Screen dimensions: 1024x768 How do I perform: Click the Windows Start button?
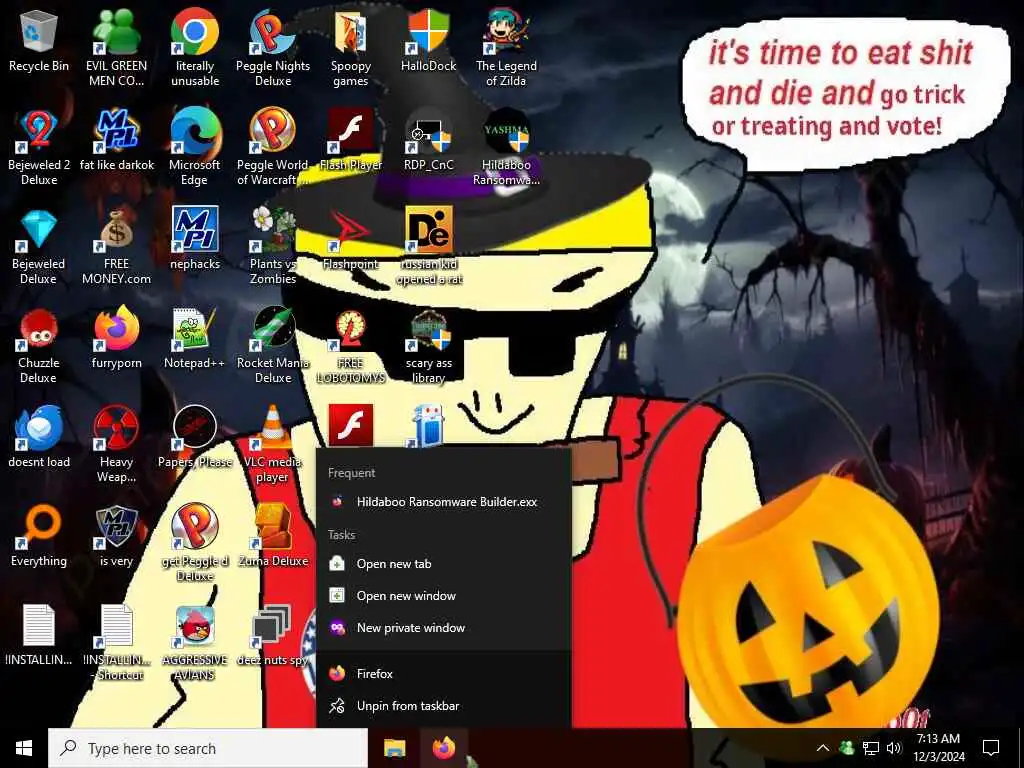pos(24,748)
